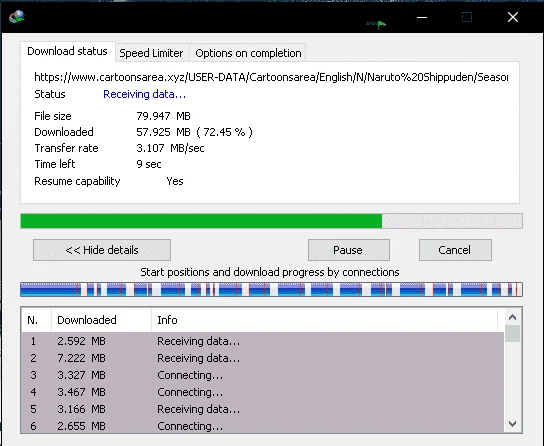Open the Options on completion tab
This screenshot has height=446, width=544.
[248, 53]
